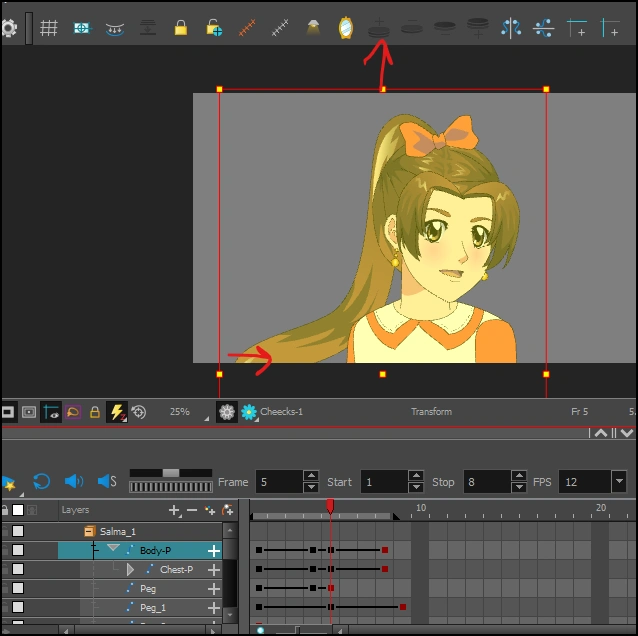Screen dimensions: 638x636
Task: Open the FPS dropdown arrow
Action: [619, 481]
